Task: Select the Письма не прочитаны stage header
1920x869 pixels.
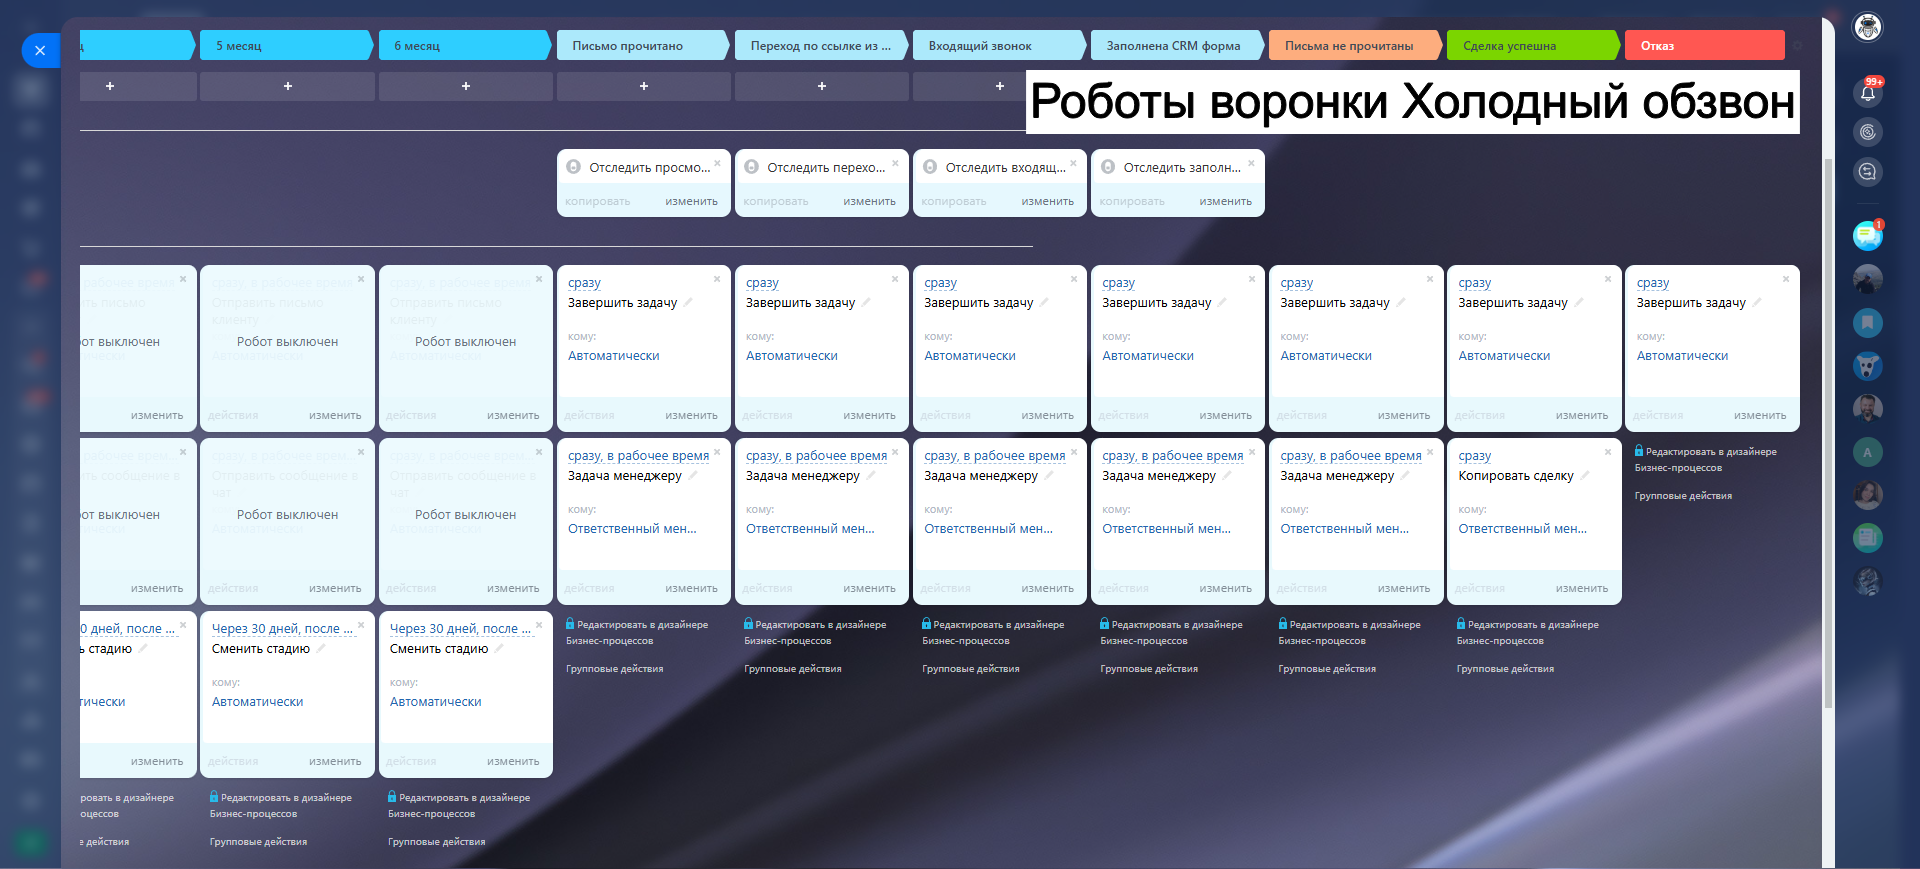Action: 1355,45
